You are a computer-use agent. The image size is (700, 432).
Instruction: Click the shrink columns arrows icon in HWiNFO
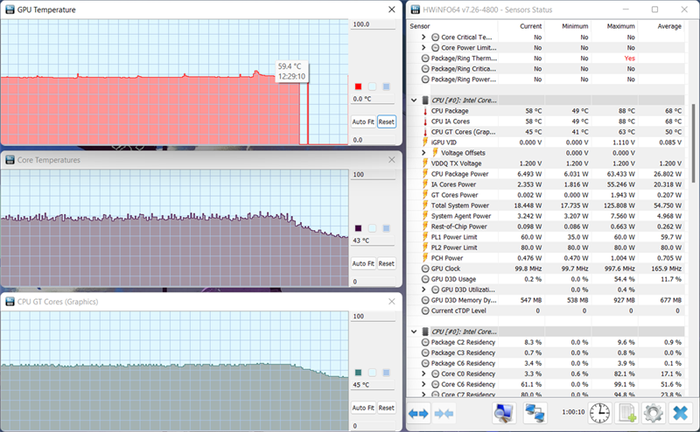443,414
